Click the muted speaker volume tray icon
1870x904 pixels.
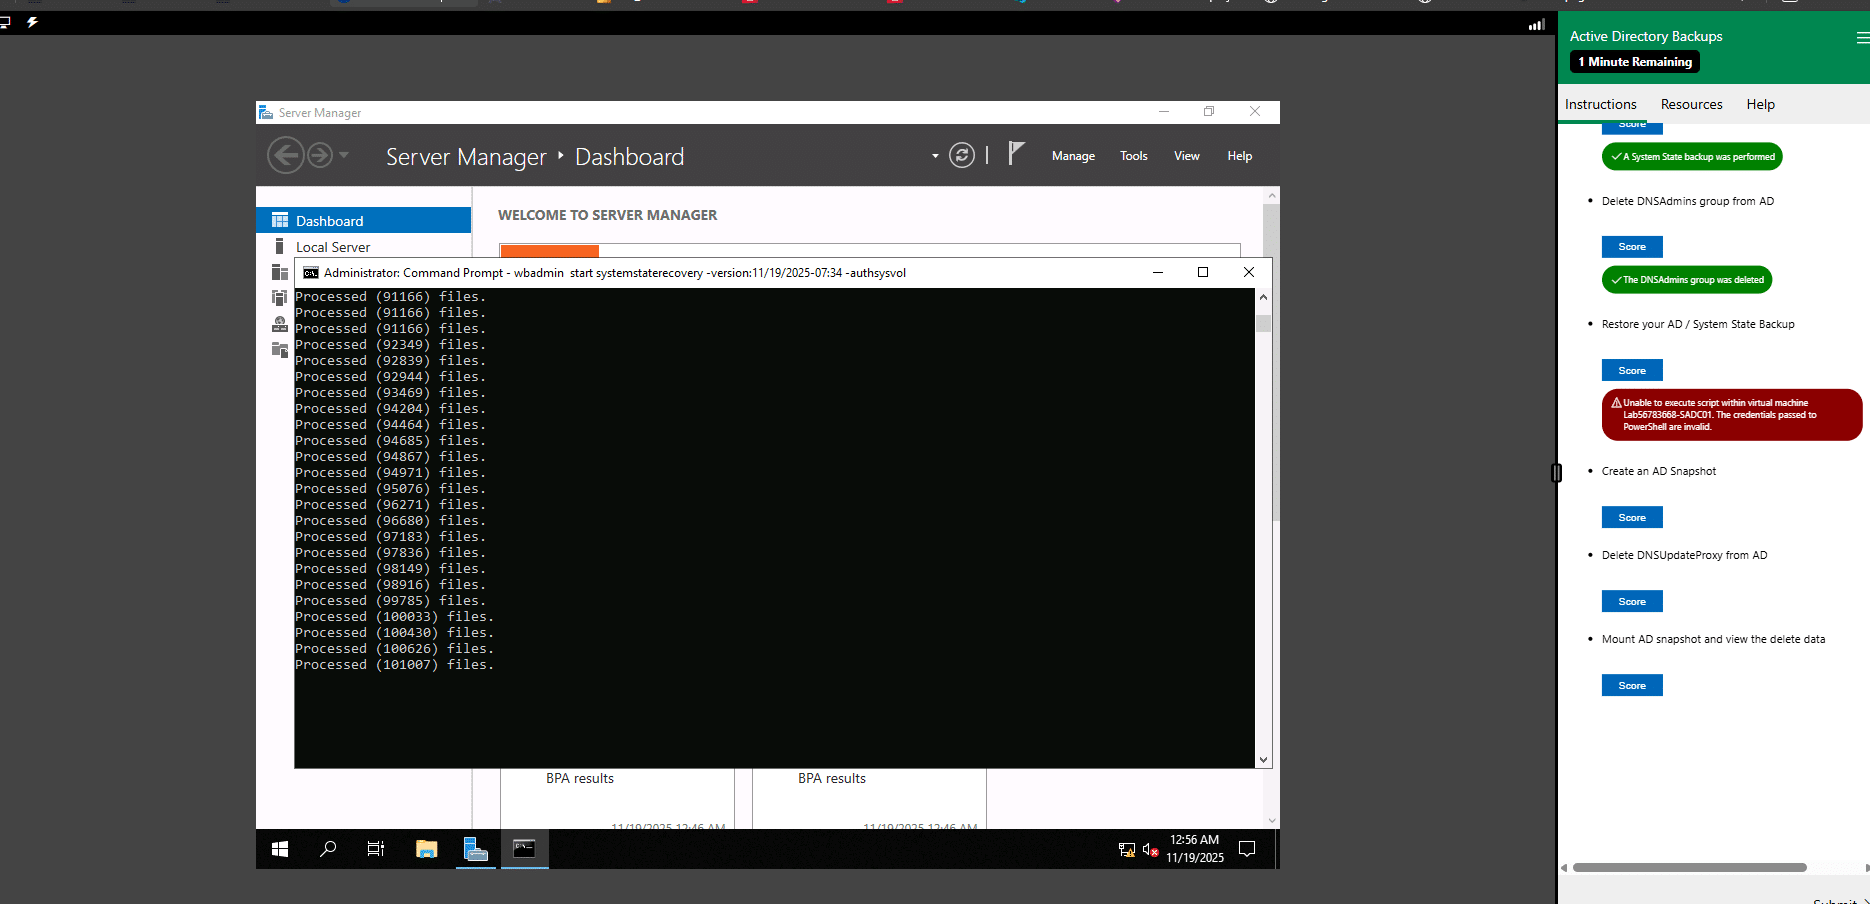pos(1150,850)
